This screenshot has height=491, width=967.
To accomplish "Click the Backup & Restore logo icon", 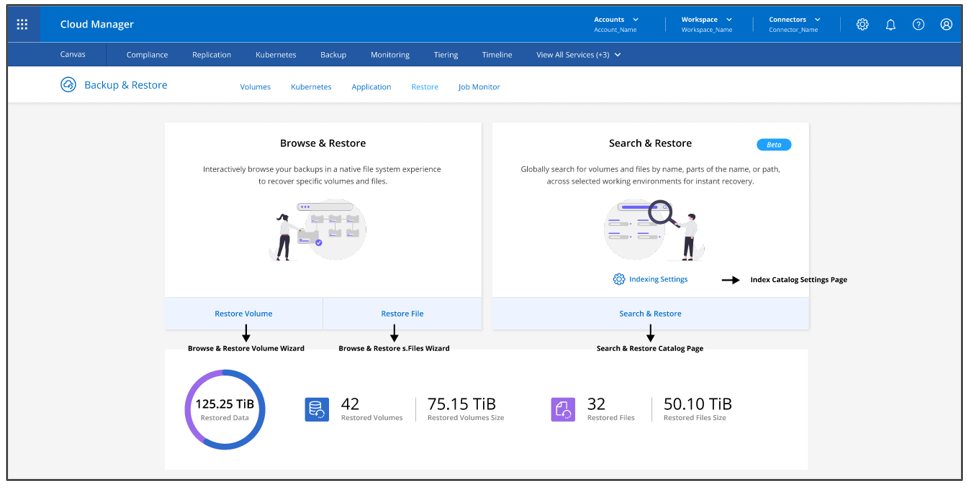I will point(68,85).
